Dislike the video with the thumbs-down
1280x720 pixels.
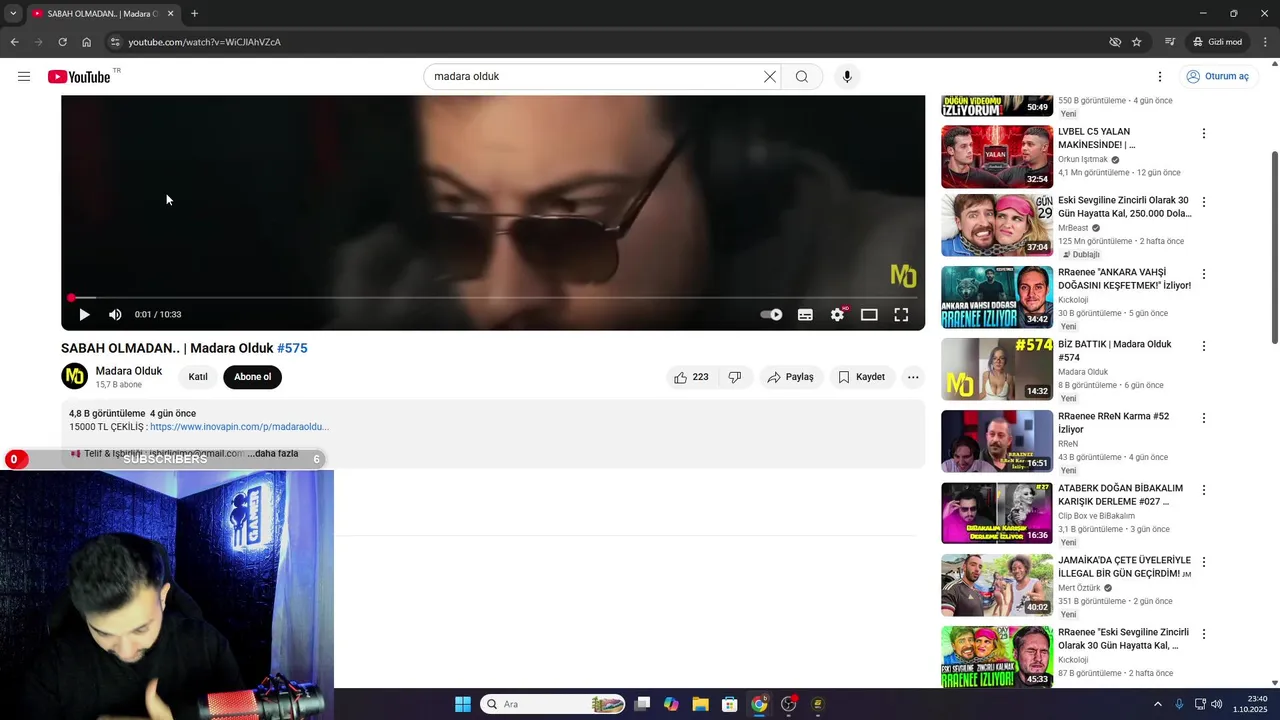[735, 377]
